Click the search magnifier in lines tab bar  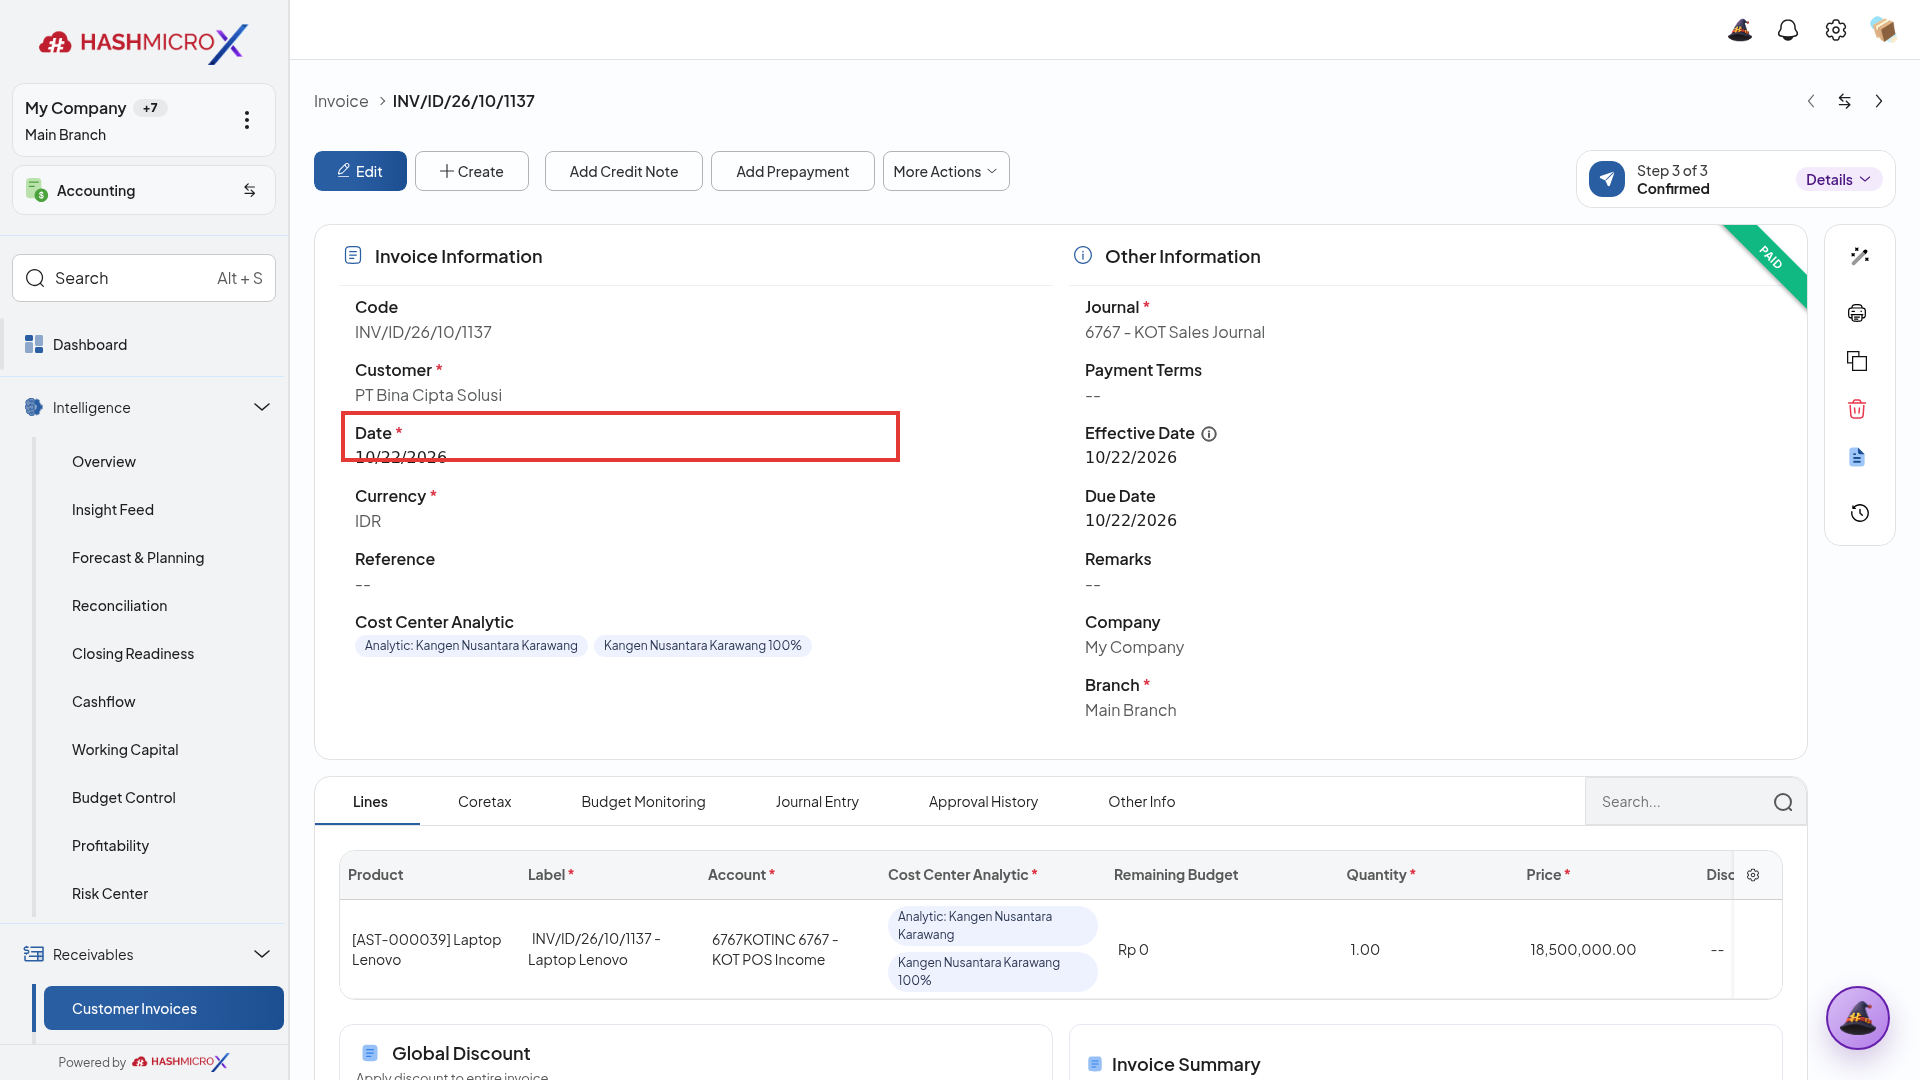click(1783, 802)
